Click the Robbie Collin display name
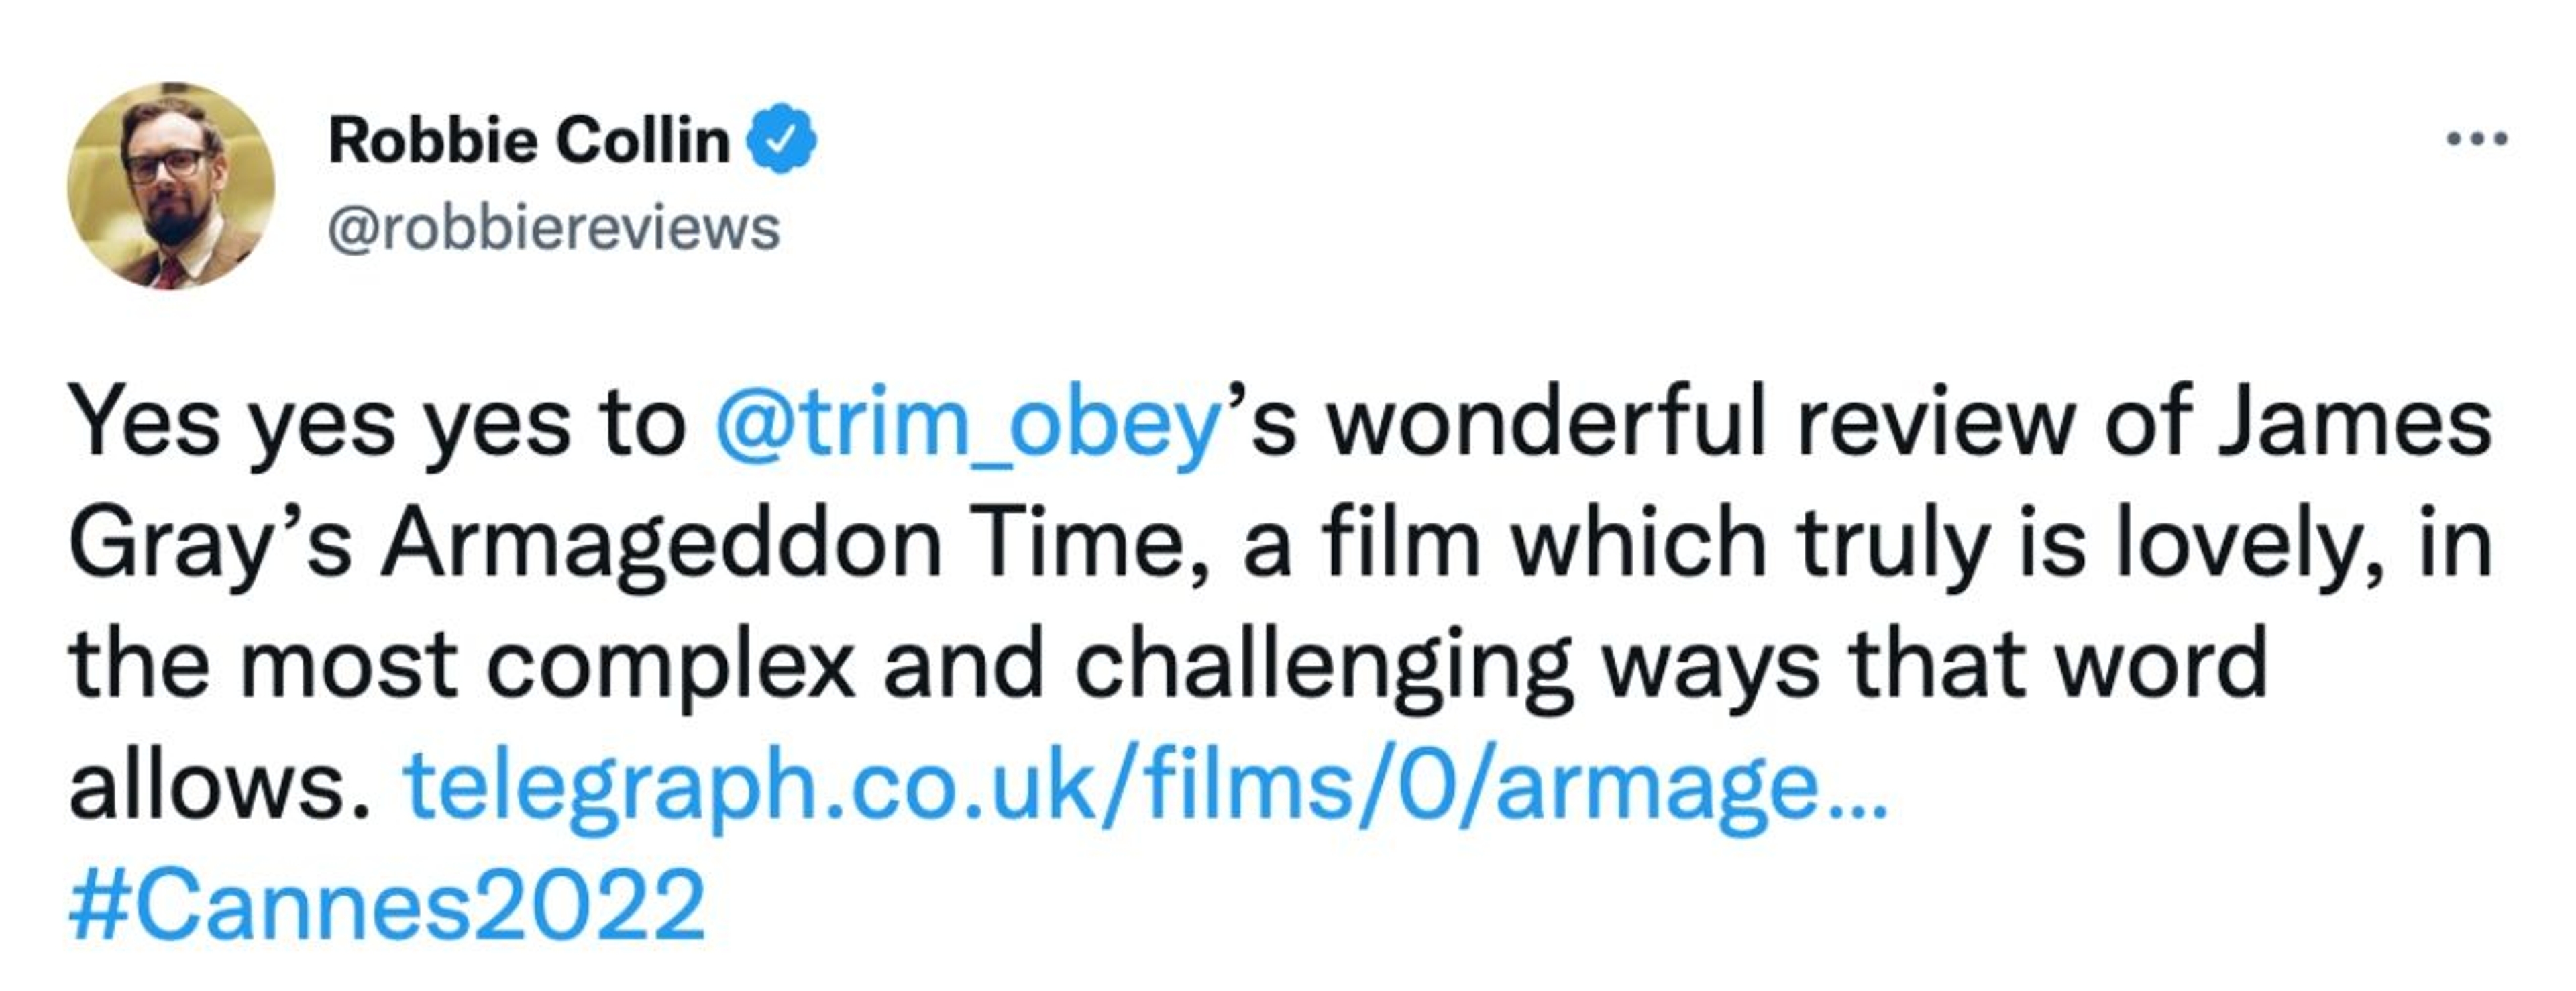The height and width of the screenshot is (991, 2576). [x=529, y=140]
